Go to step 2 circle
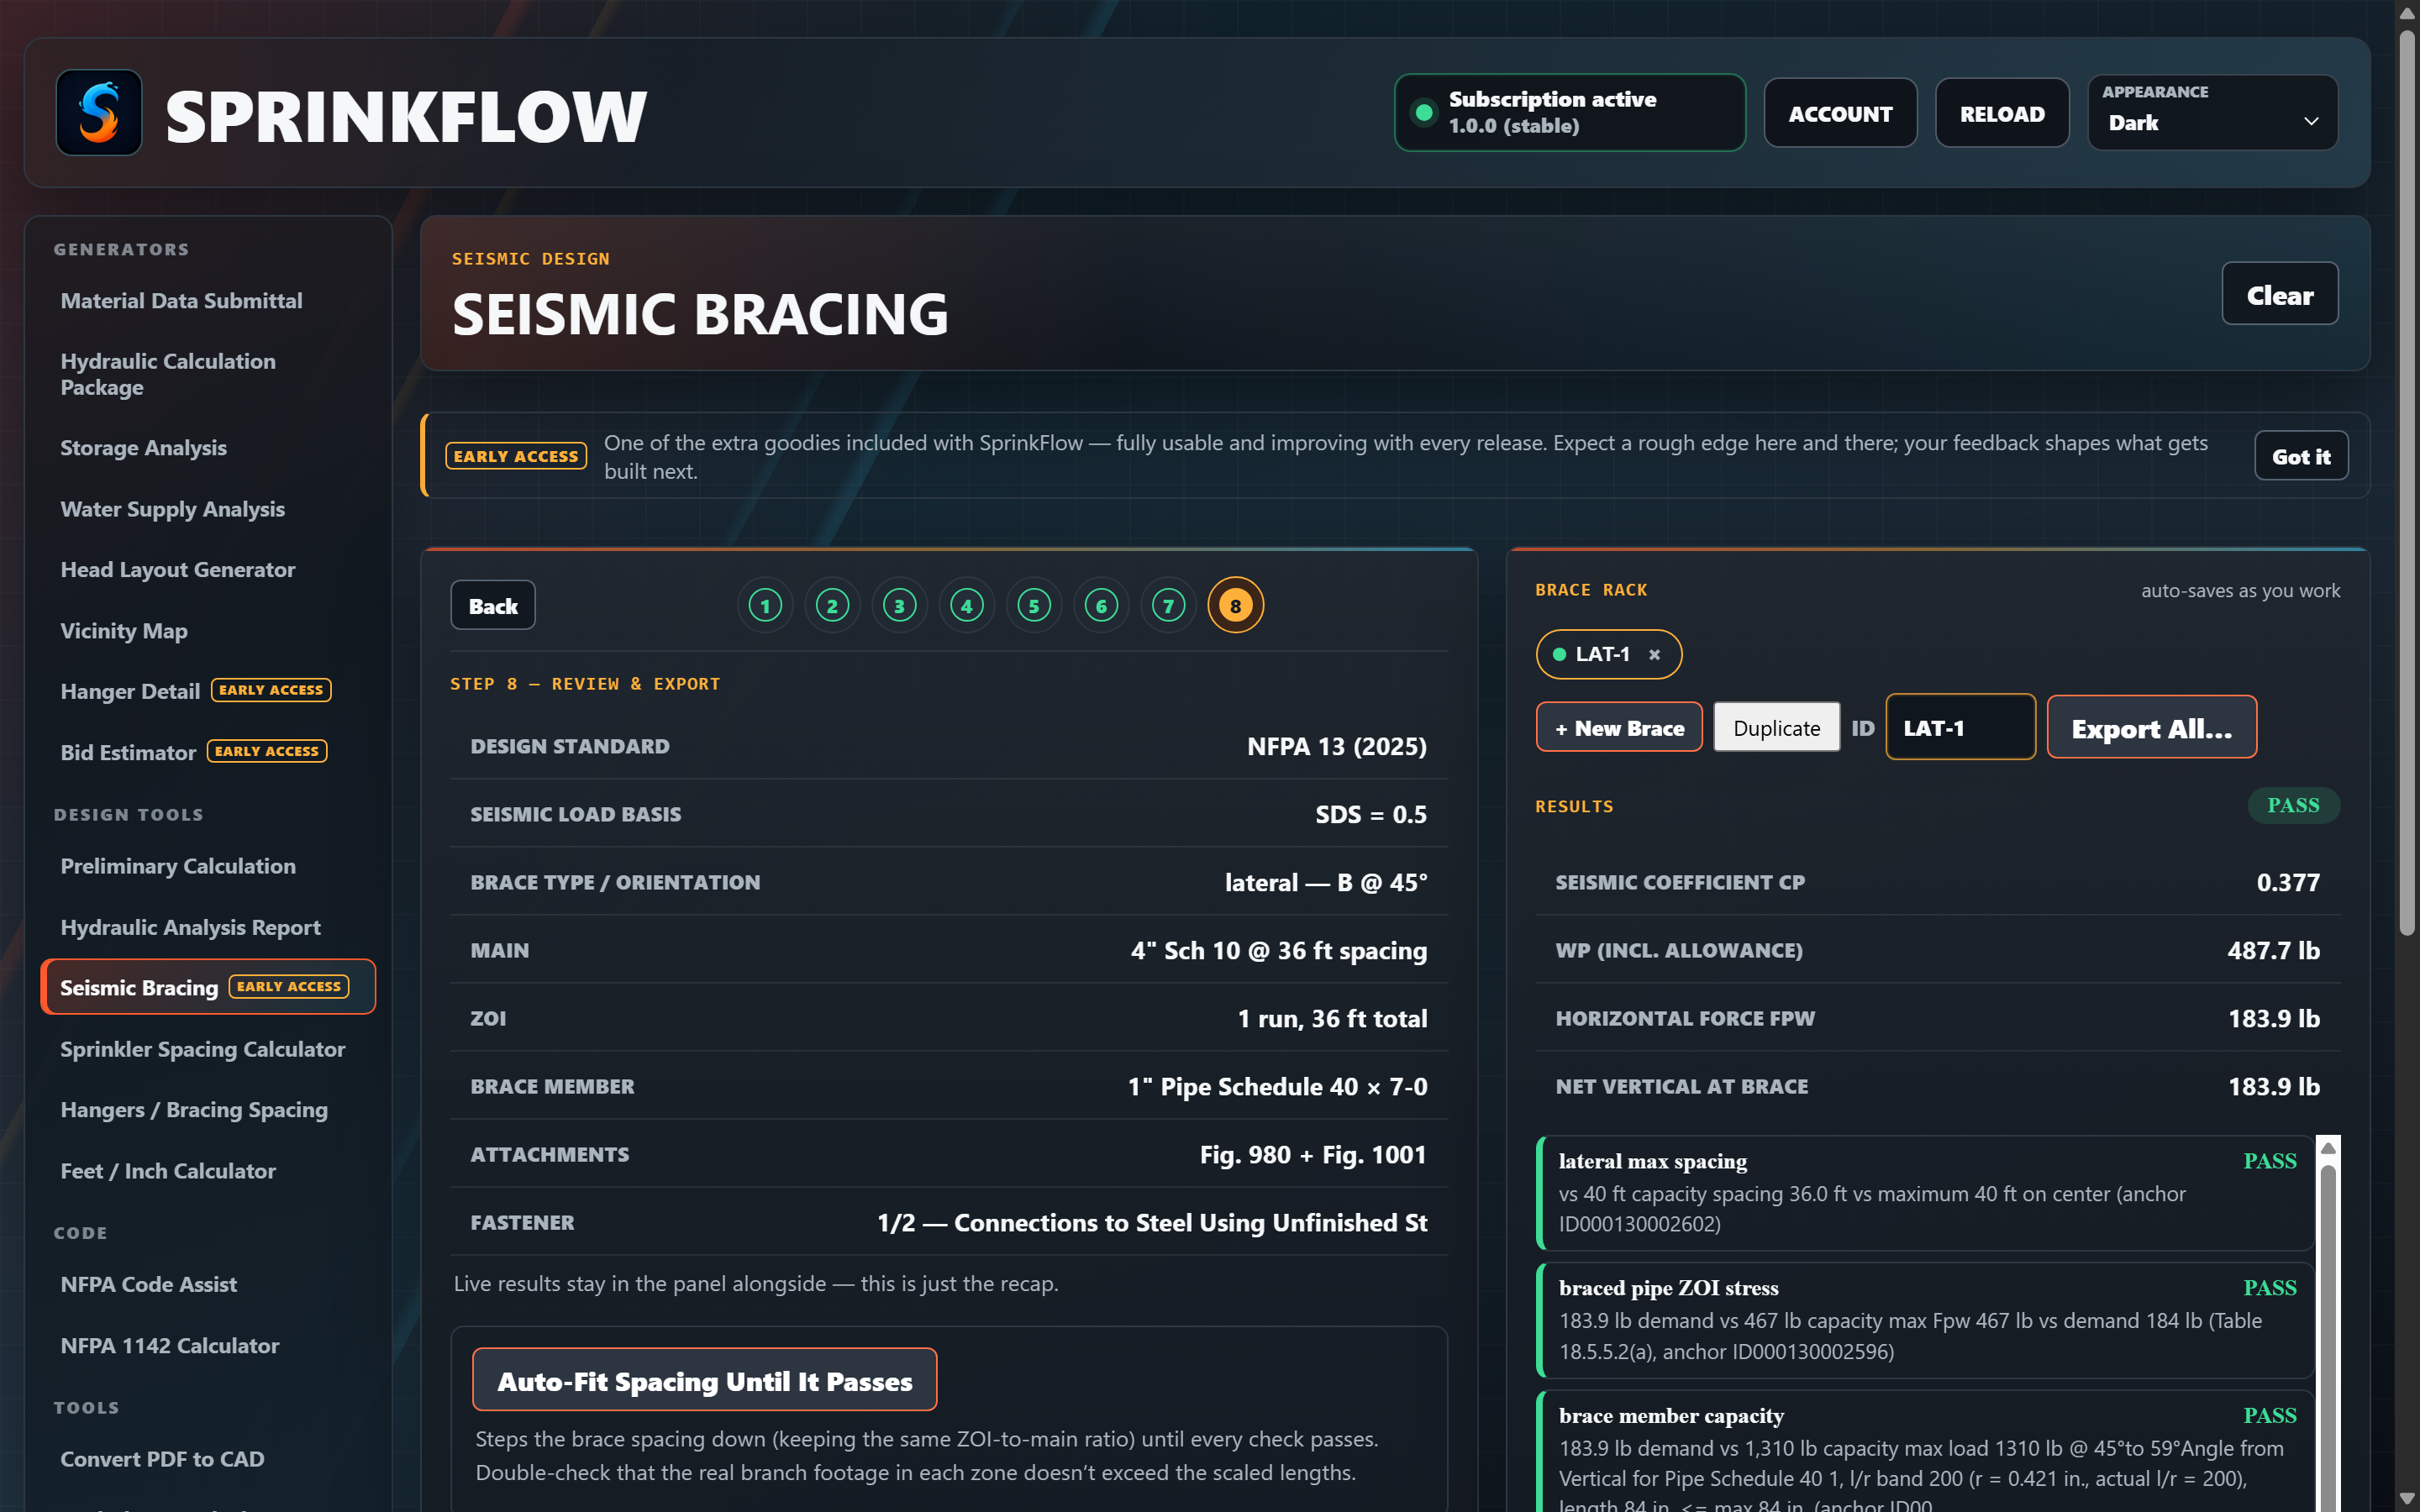Image resolution: width=2420 pixels, height=1512 pixels. tap(832, 605)
